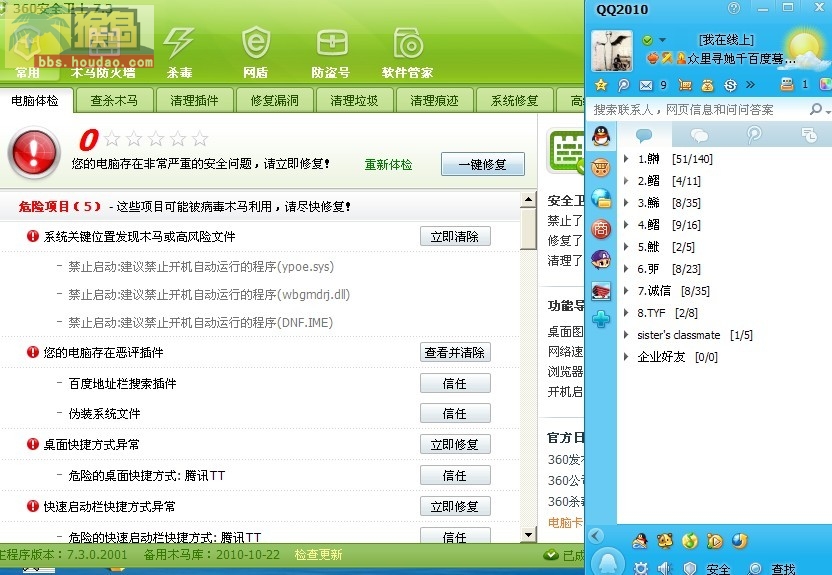Trust the dangerous desktop shortcut 腾讯TT
Image resolution: width=832 pixels, height=575 pixels.
point(455,475)
